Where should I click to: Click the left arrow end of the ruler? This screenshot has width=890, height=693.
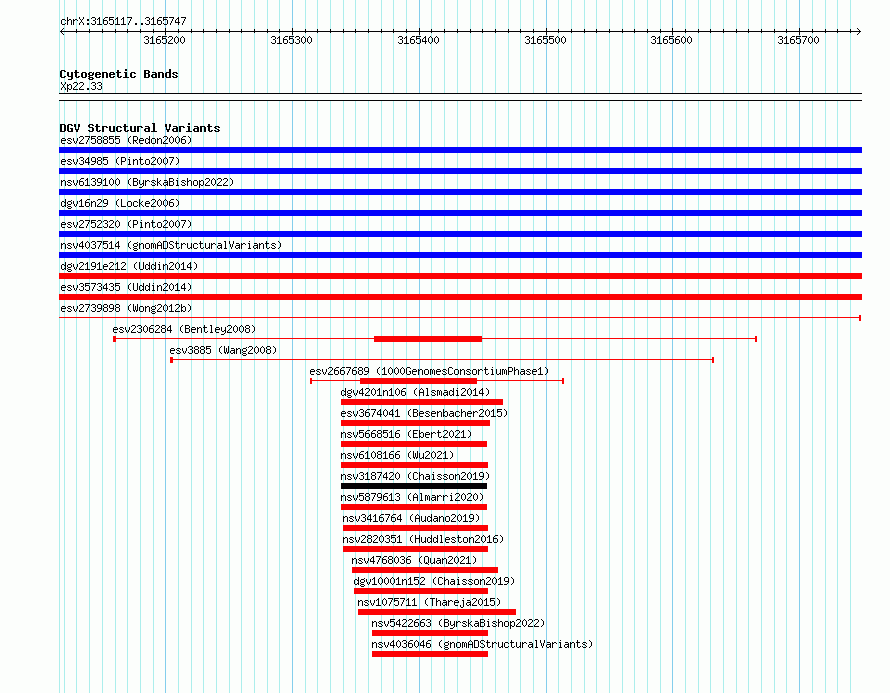pyautogui.click(x=62, y=31)
